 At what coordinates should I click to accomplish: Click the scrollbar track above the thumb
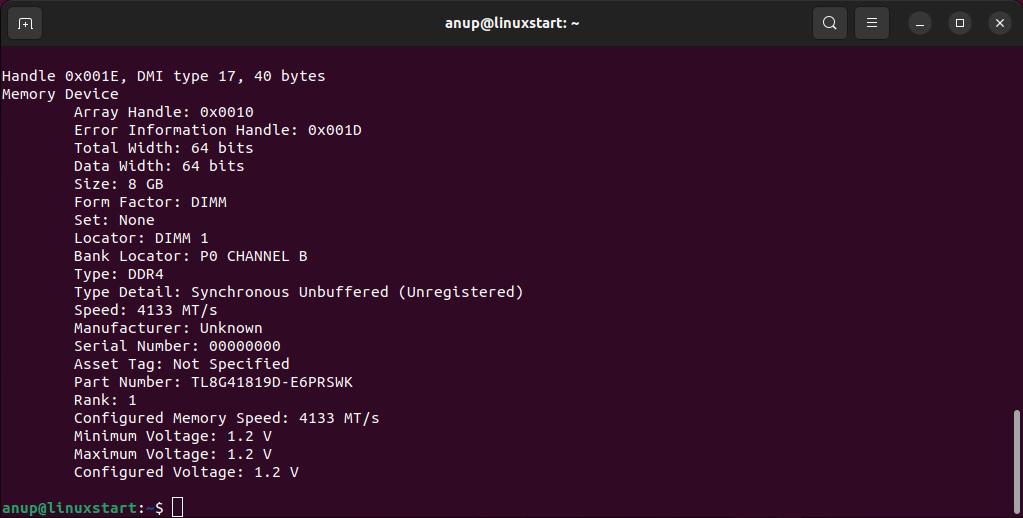(x=1016, y=228)
